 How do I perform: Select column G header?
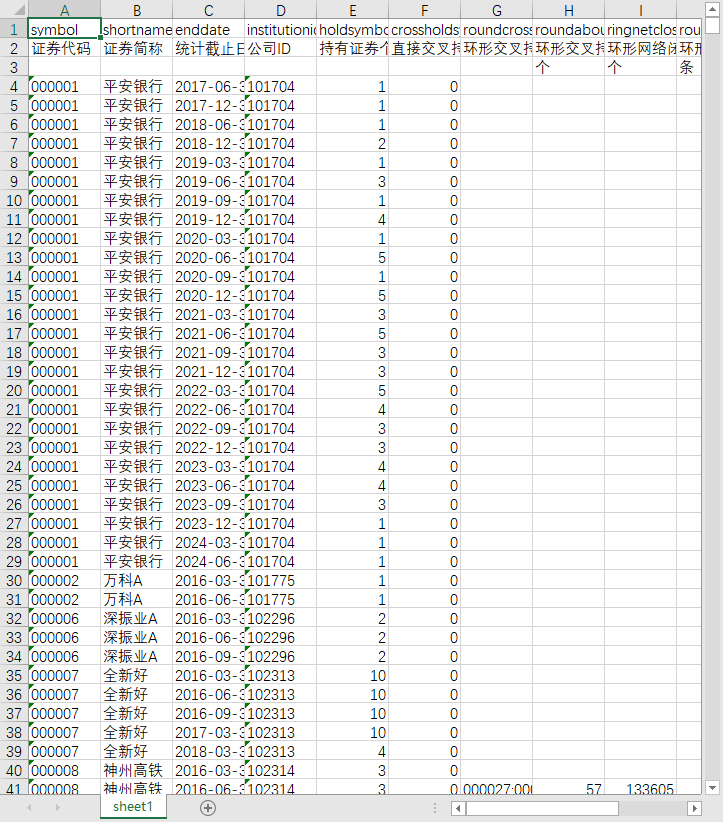(x=497, y=10)
